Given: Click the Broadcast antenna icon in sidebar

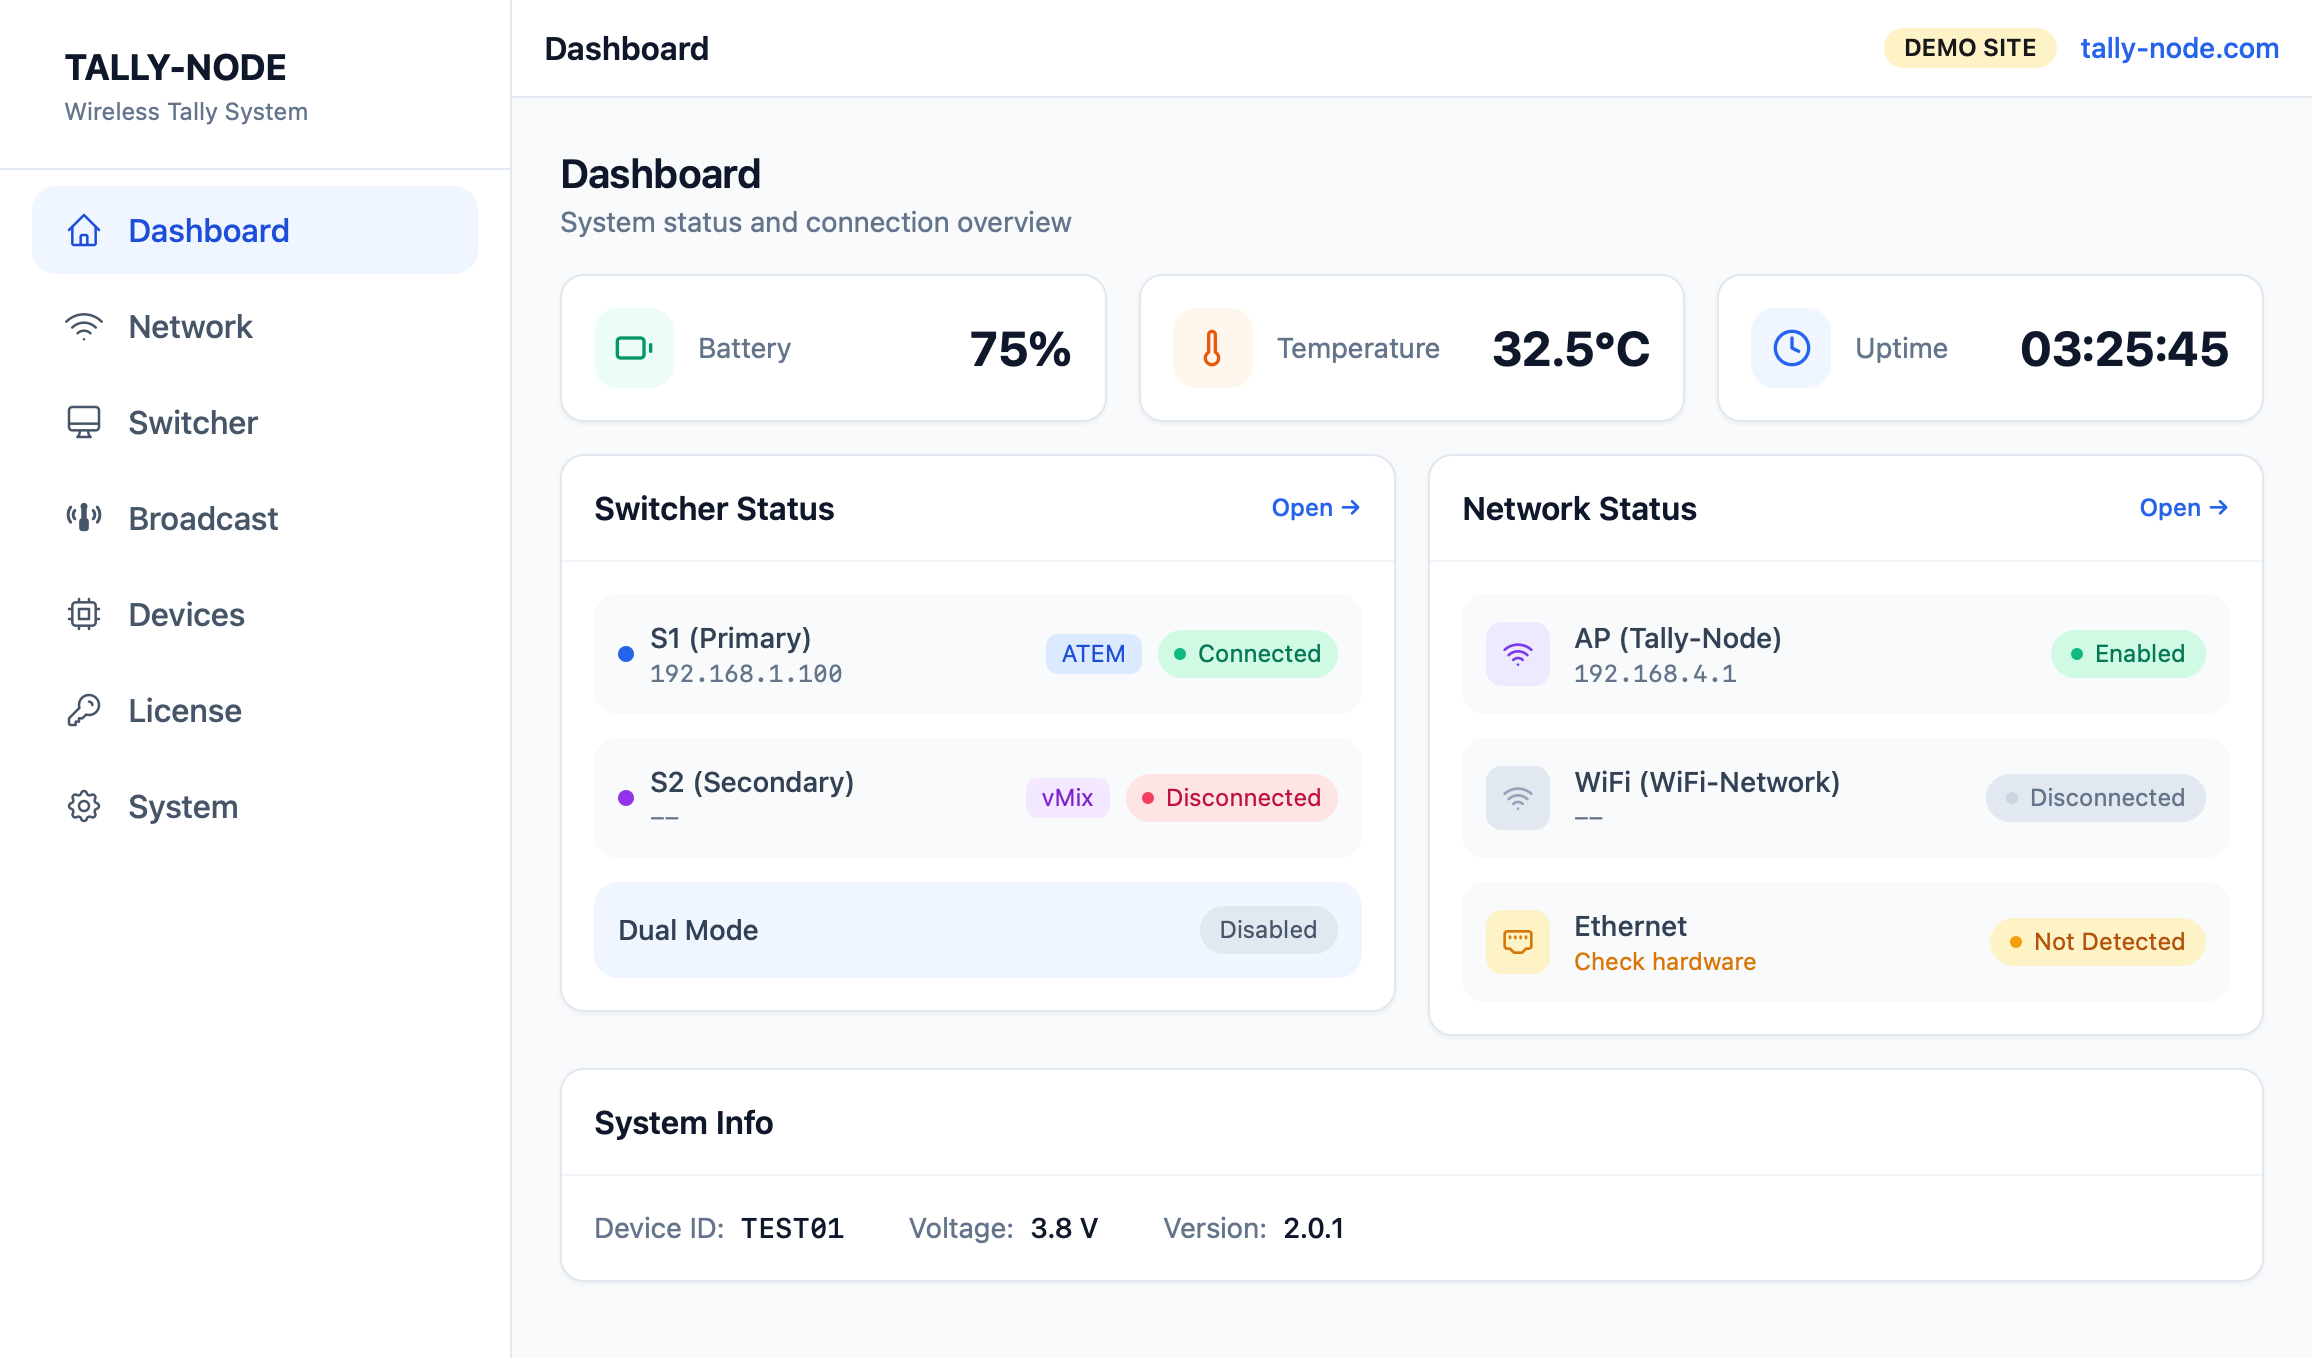Looking at the screenshot, I should point(84,518).
